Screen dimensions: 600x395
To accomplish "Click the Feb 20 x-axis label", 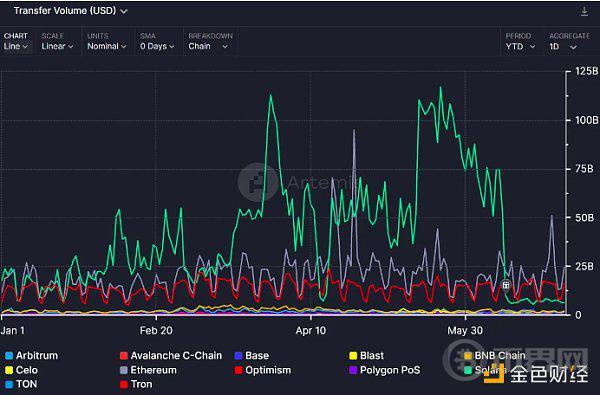I will (x=156, y=330).
